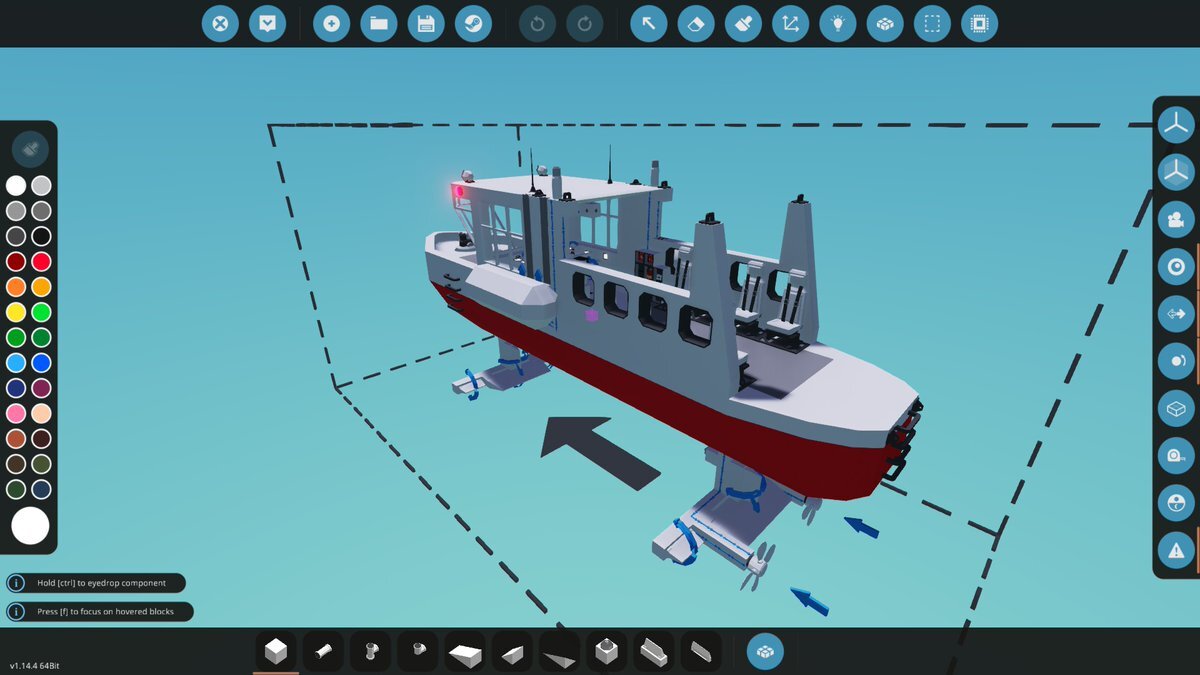Image resolution: width=1200 pixels, height=675 pixels.
Task: Open the component inventory blue button
Action: pyautogui.click(x=766, y=651)
